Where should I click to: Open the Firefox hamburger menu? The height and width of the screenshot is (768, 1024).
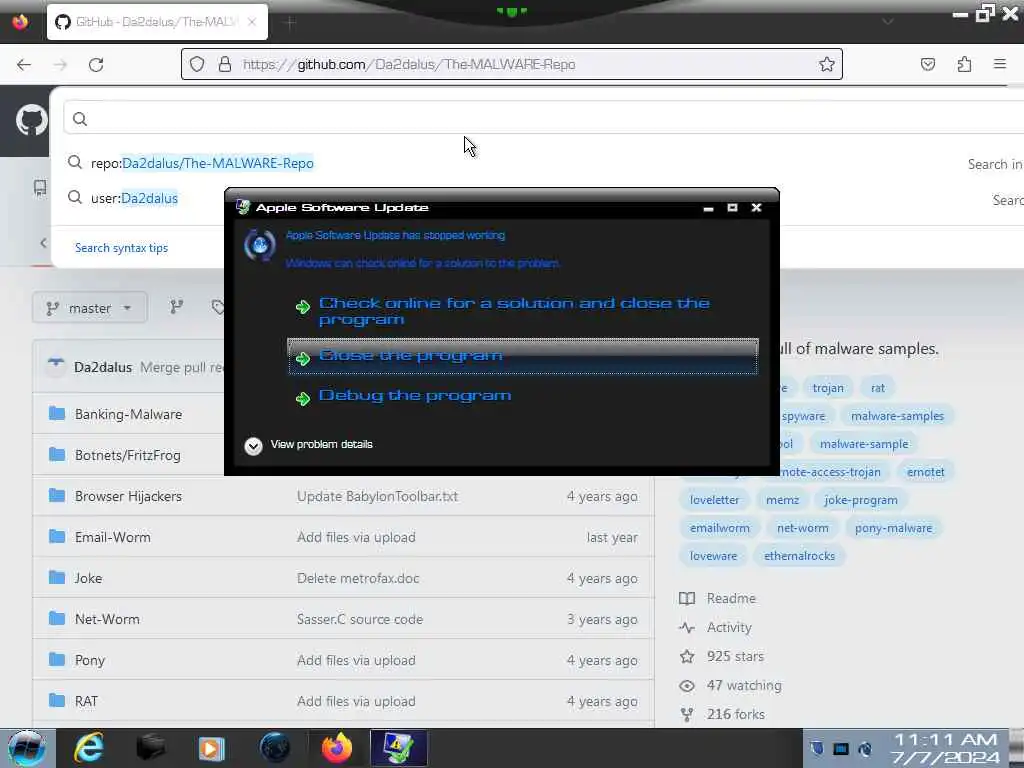click(x=1000, y=64)
